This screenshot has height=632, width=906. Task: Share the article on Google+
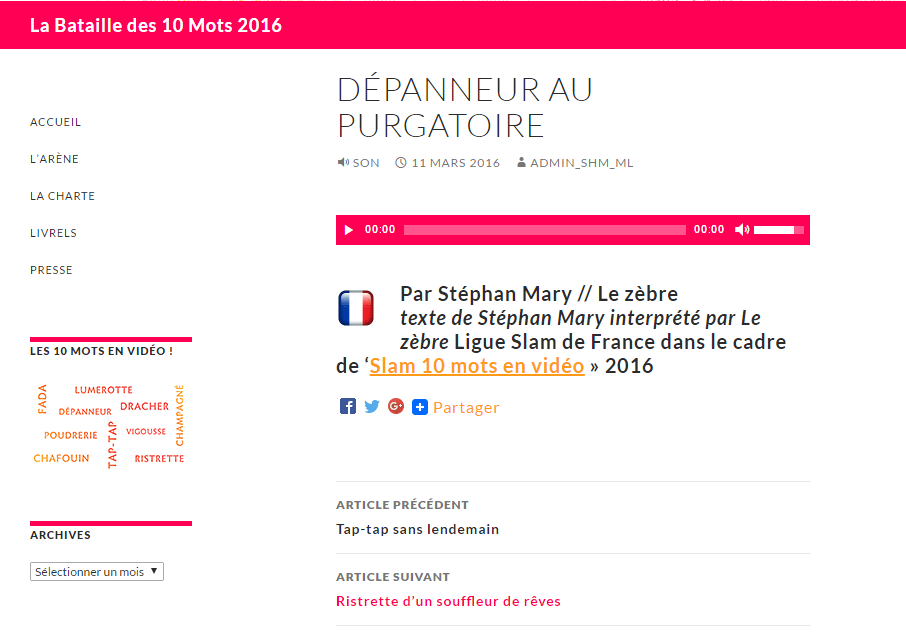pos(395,406)
